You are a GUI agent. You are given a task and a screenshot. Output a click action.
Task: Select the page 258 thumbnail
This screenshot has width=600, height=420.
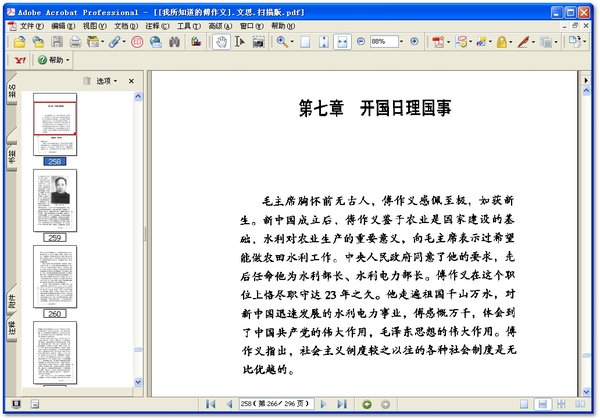pyautogui.click(x=55, y=124)
